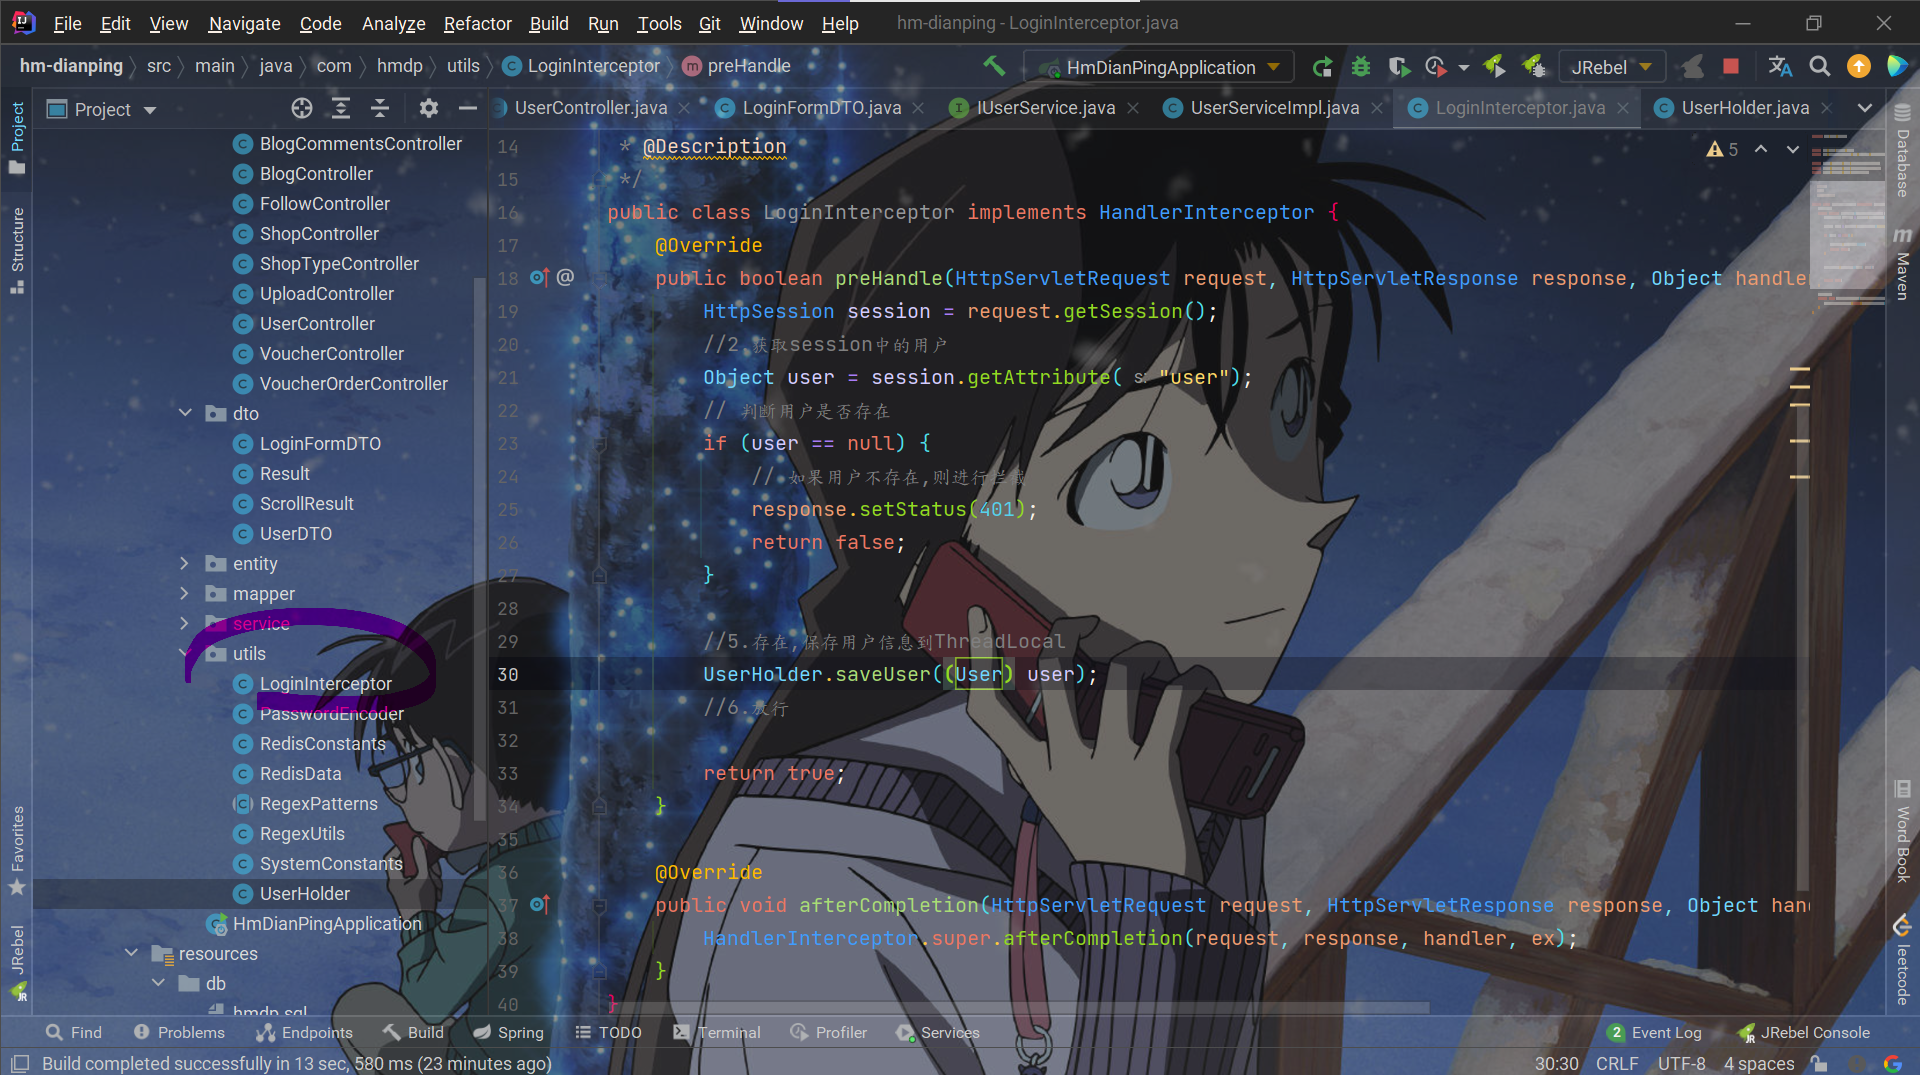
Task: Toggle the lock read-only status icon
Action: coord(1819,1063)
